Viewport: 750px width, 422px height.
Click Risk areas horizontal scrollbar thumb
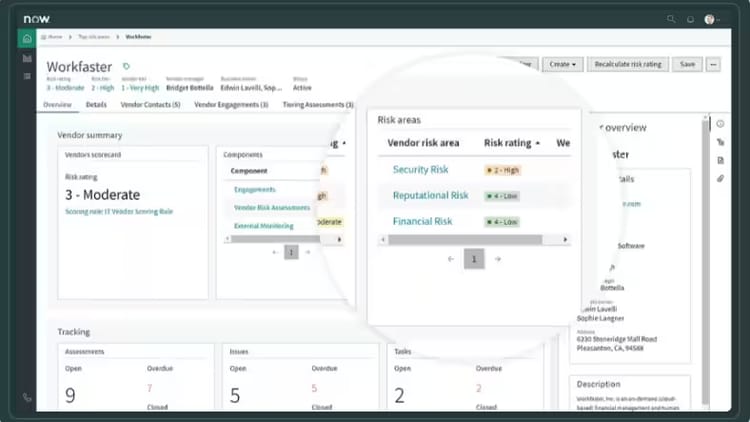465,239
